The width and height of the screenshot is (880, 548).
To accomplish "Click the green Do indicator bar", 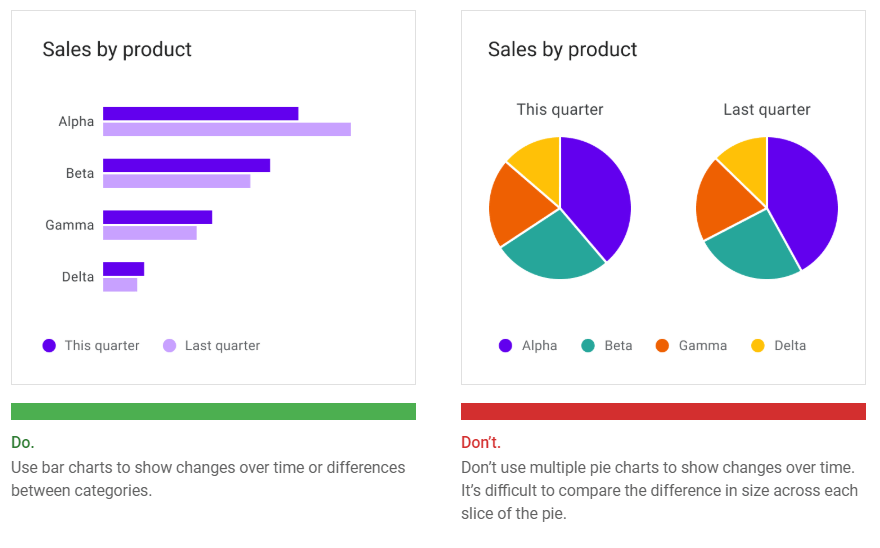I will tap(213, 411).
